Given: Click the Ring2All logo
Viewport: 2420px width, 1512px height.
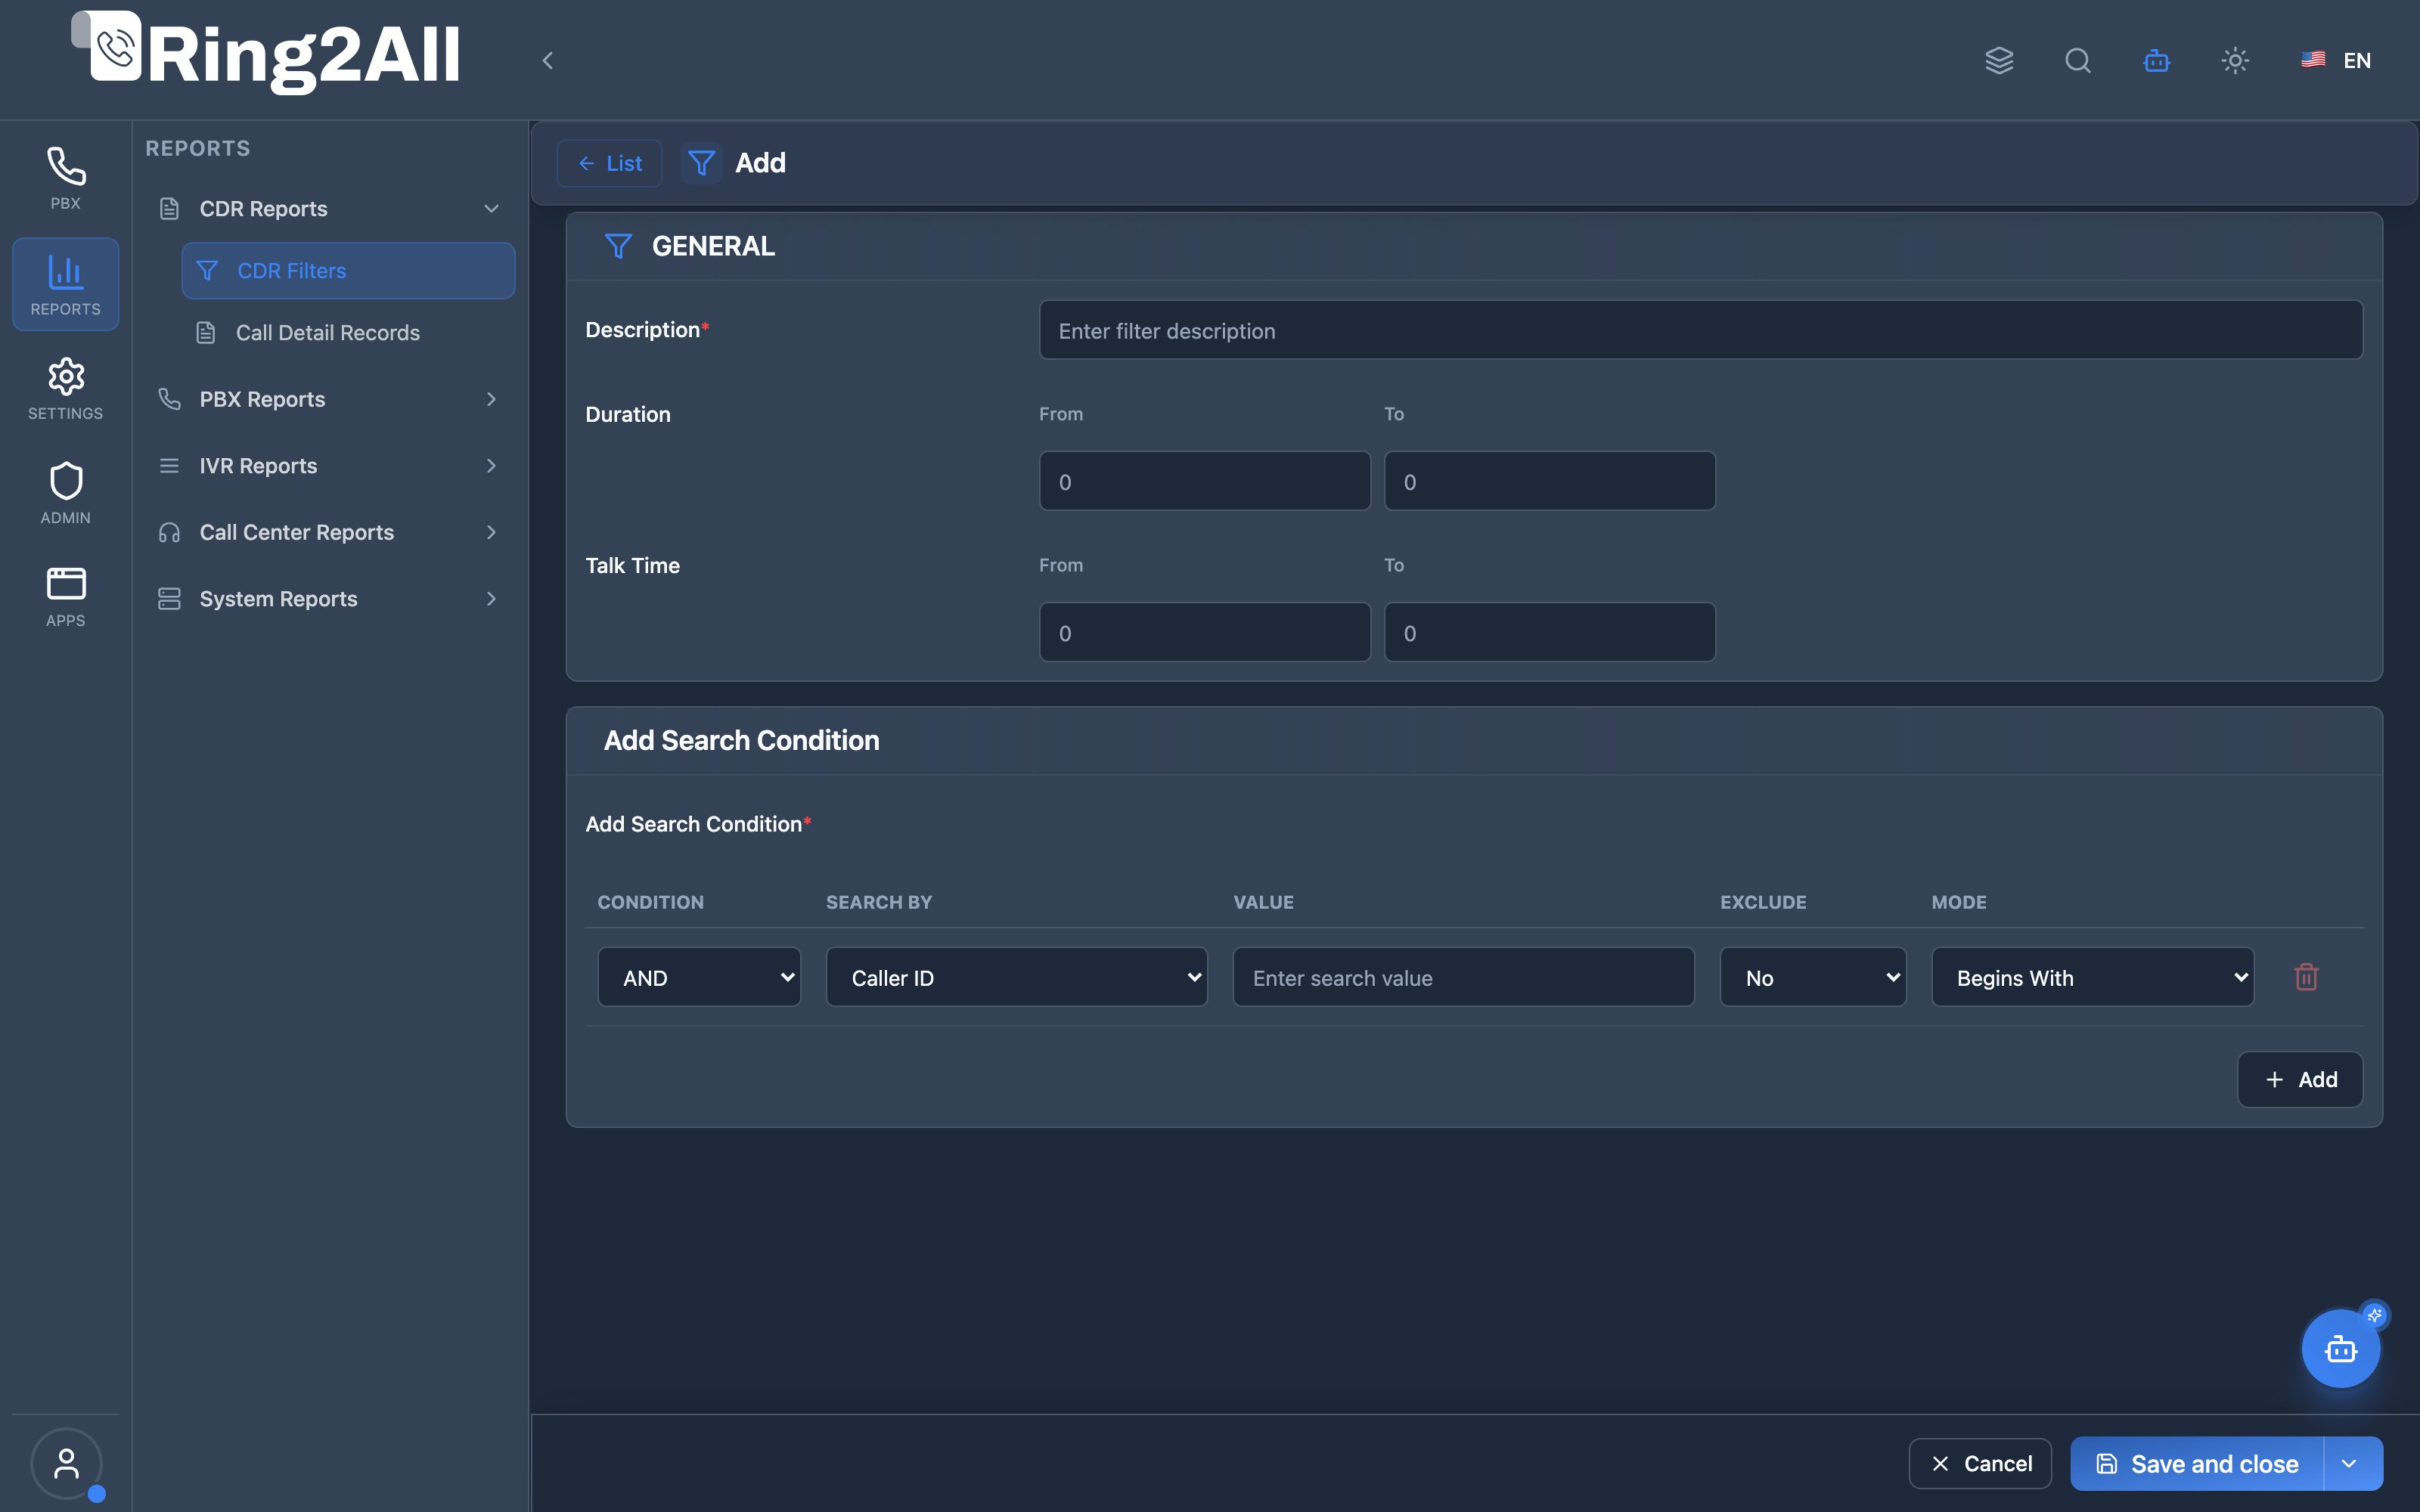Looking at the screenshot, I should 266,53.
